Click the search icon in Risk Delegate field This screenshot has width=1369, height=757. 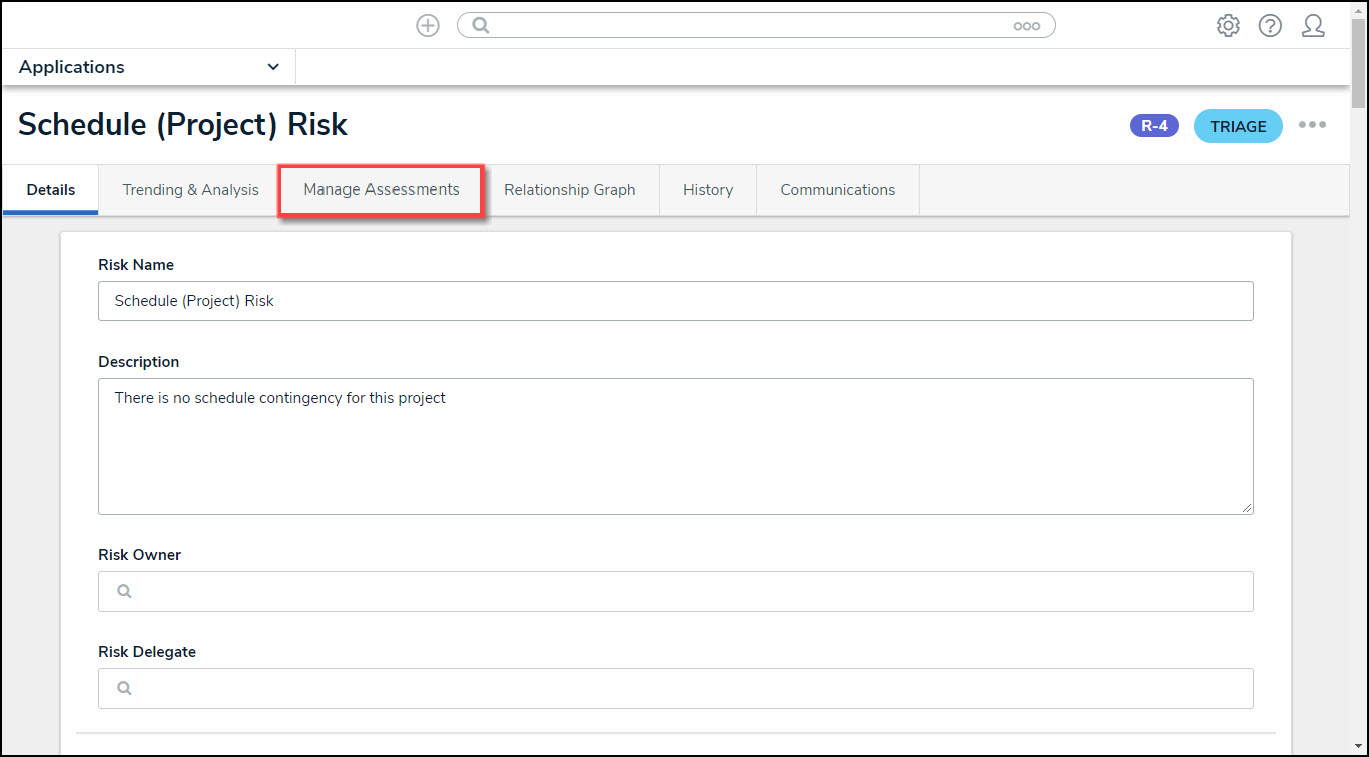[x=124, y=688]
